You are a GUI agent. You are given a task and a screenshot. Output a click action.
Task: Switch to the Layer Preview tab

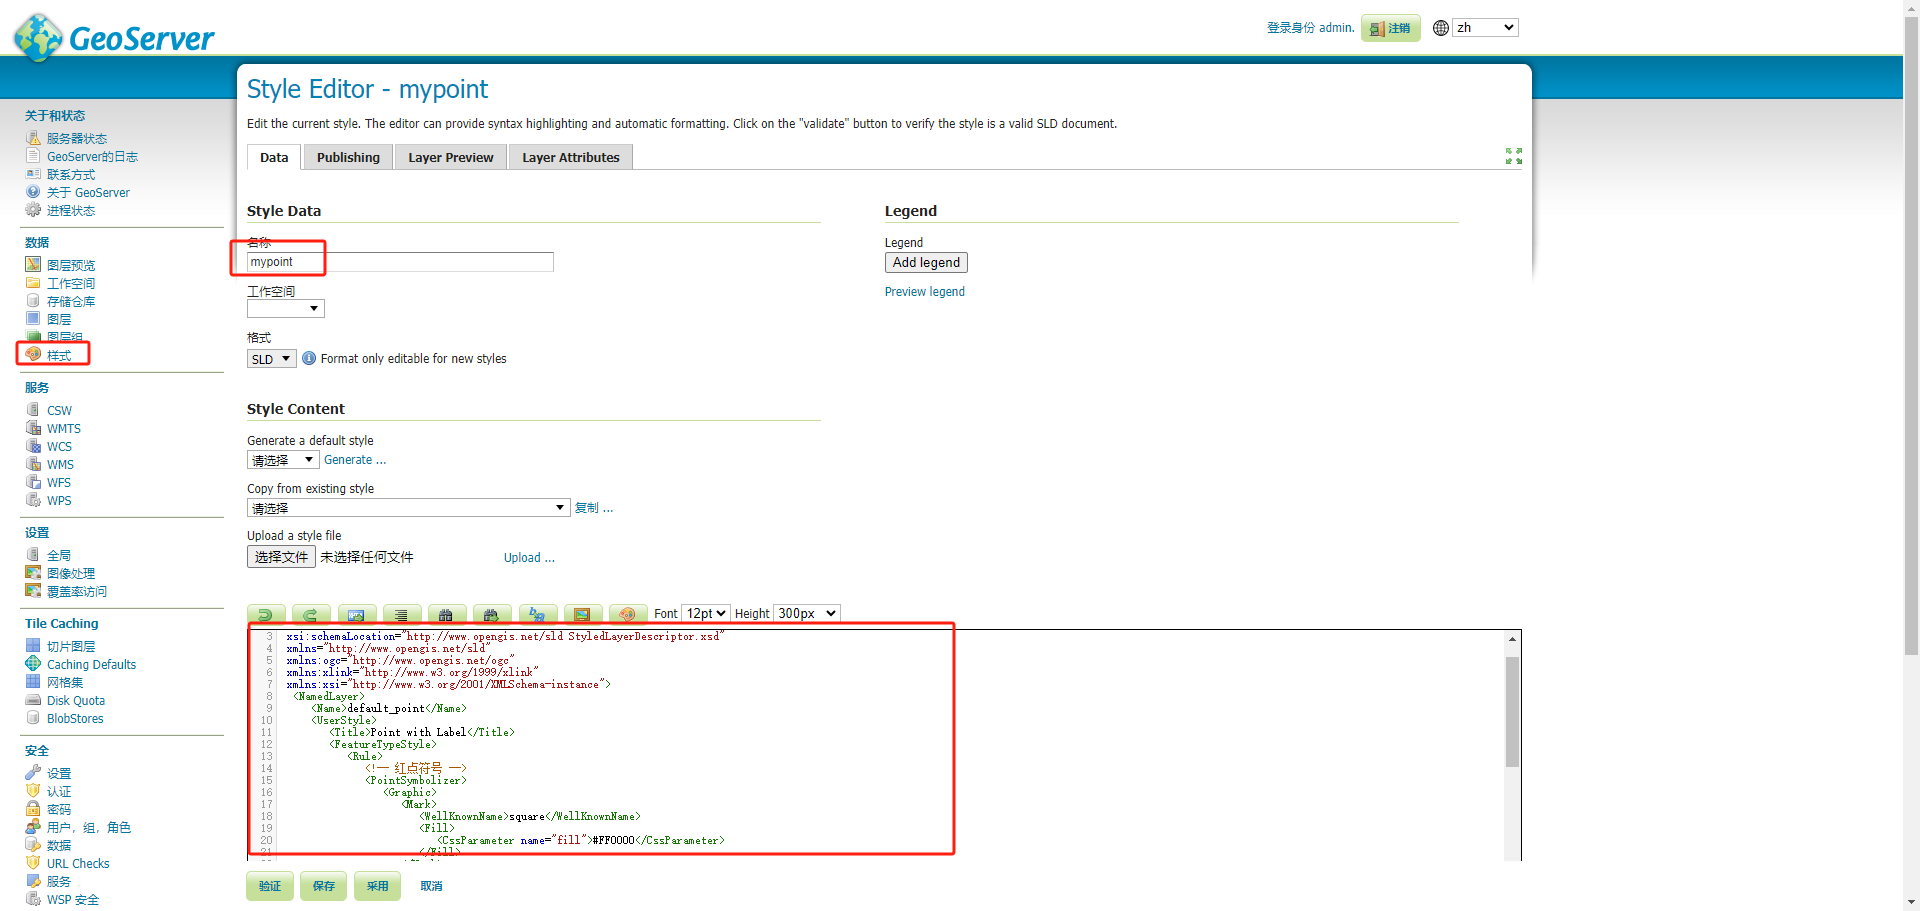coord(451,158)
